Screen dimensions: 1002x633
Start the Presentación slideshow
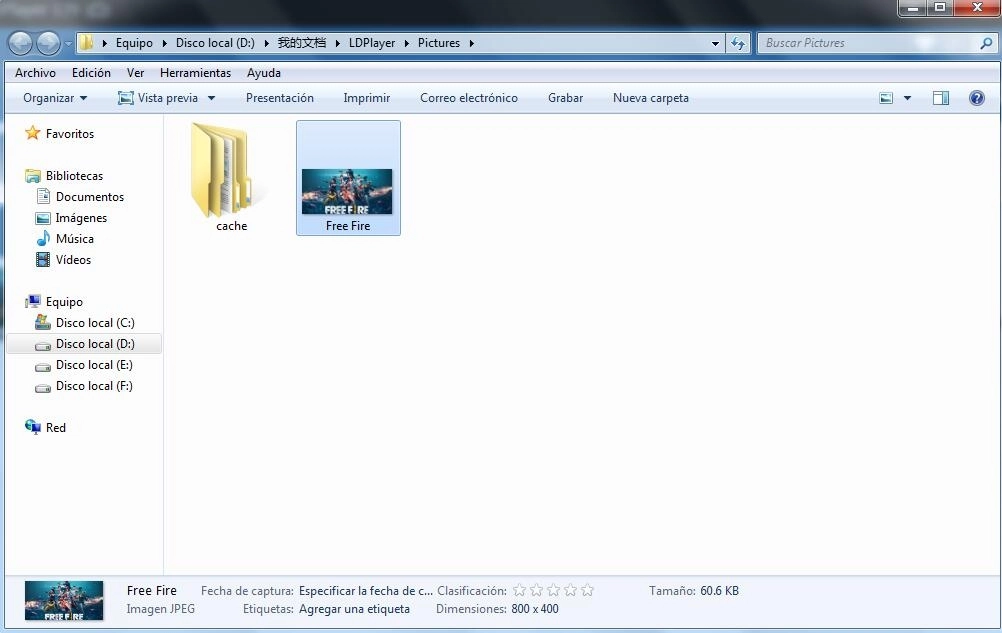click(280, 98)
